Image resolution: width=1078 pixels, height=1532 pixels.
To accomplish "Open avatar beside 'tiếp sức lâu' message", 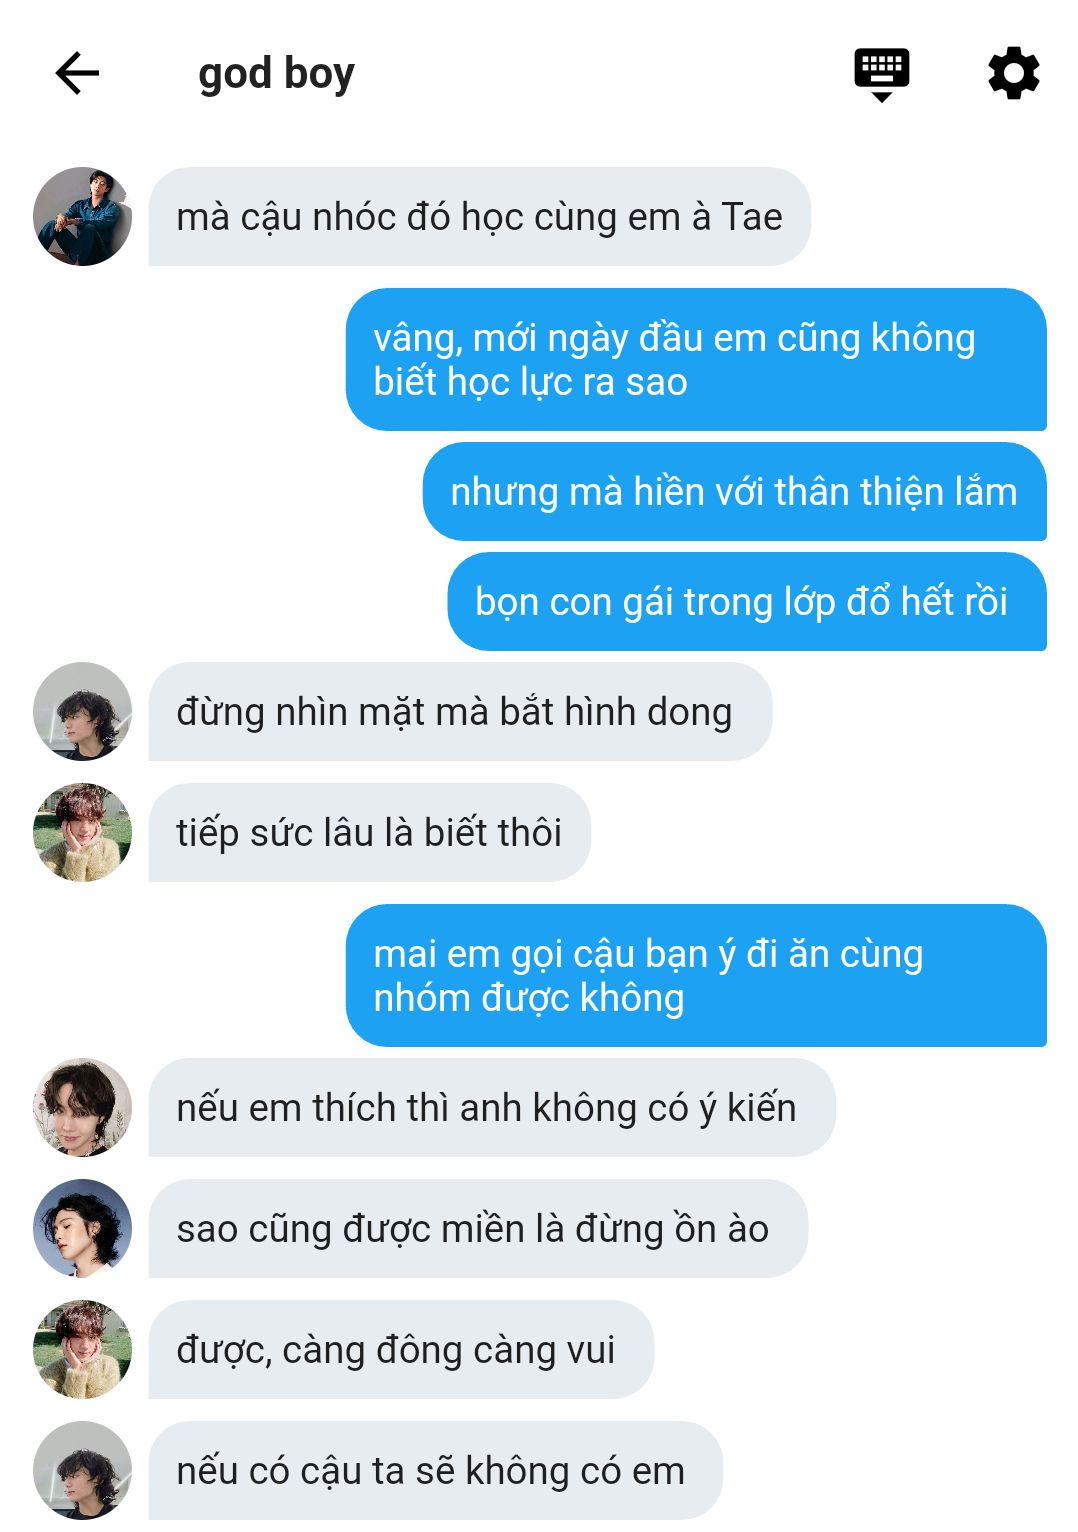I will (82, 832).
